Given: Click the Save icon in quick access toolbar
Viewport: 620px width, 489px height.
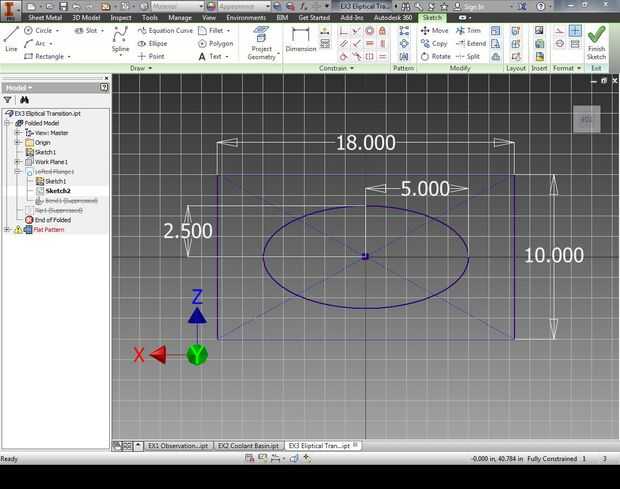Looking at the screenshot, I should click(63, 6).
